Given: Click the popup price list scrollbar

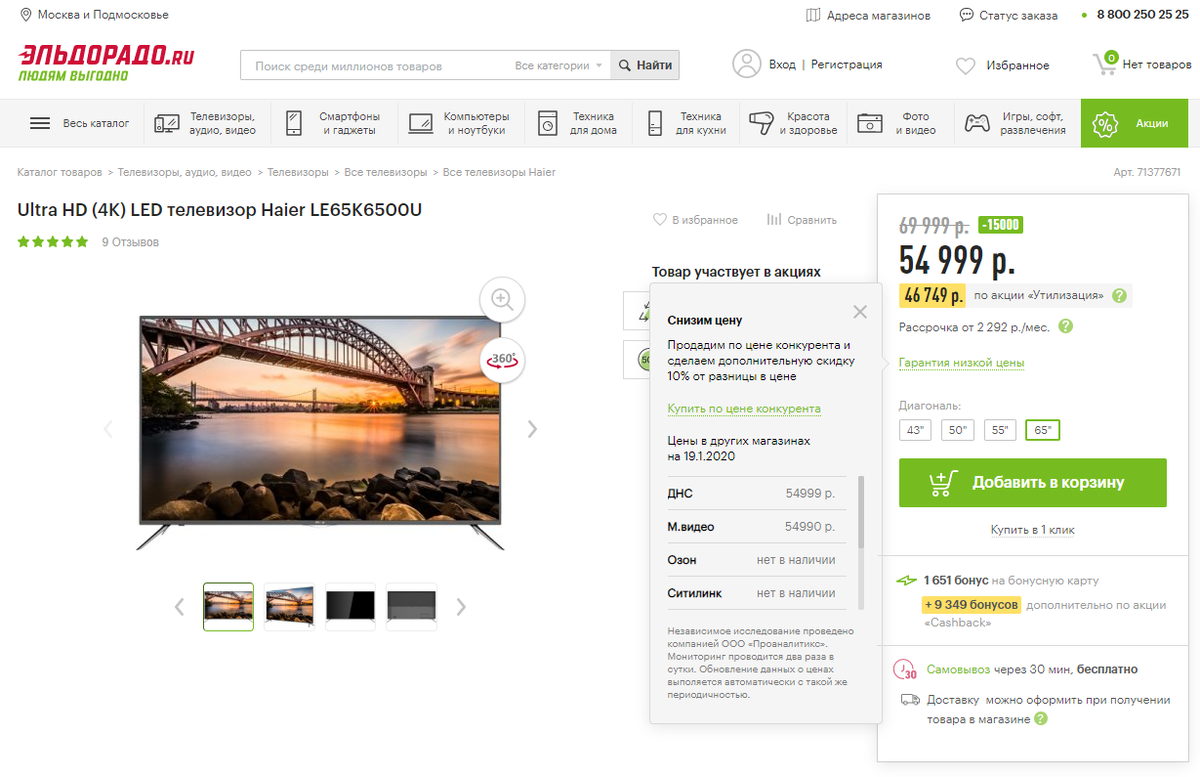Looking at the screenshot, I should tap(861, 512).
